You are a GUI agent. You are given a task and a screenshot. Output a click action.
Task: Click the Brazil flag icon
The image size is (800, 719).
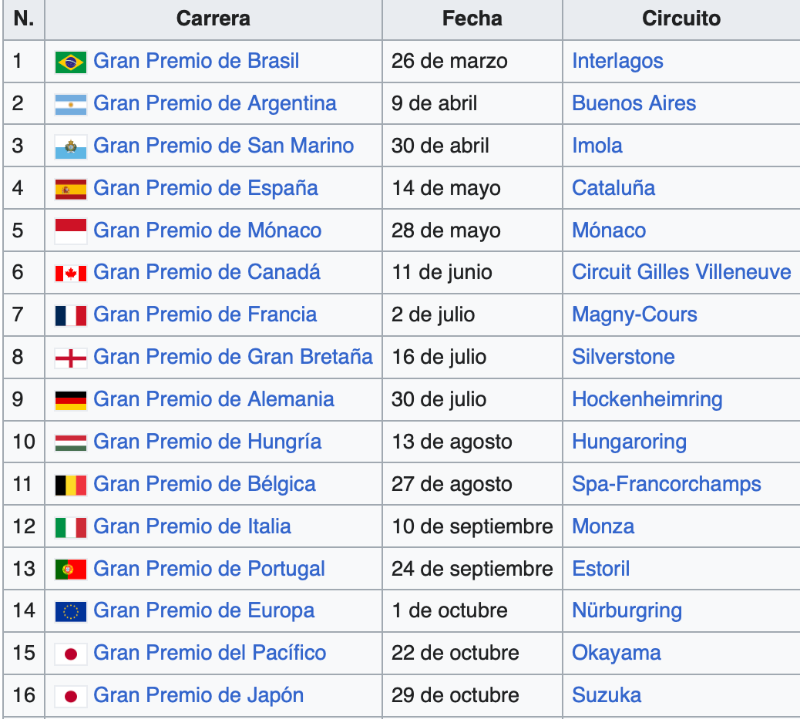(70, 62)
